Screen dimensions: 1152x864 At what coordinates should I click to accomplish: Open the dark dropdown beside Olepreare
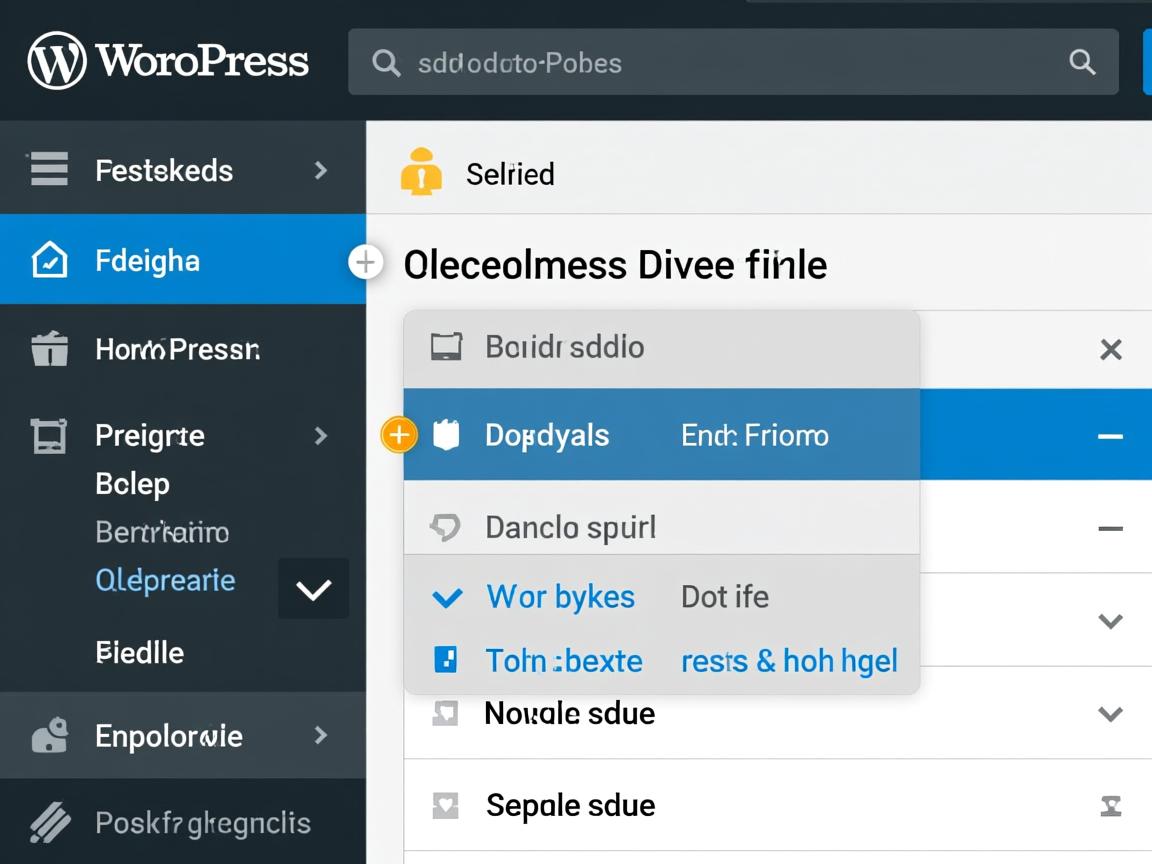pos(313,589)
